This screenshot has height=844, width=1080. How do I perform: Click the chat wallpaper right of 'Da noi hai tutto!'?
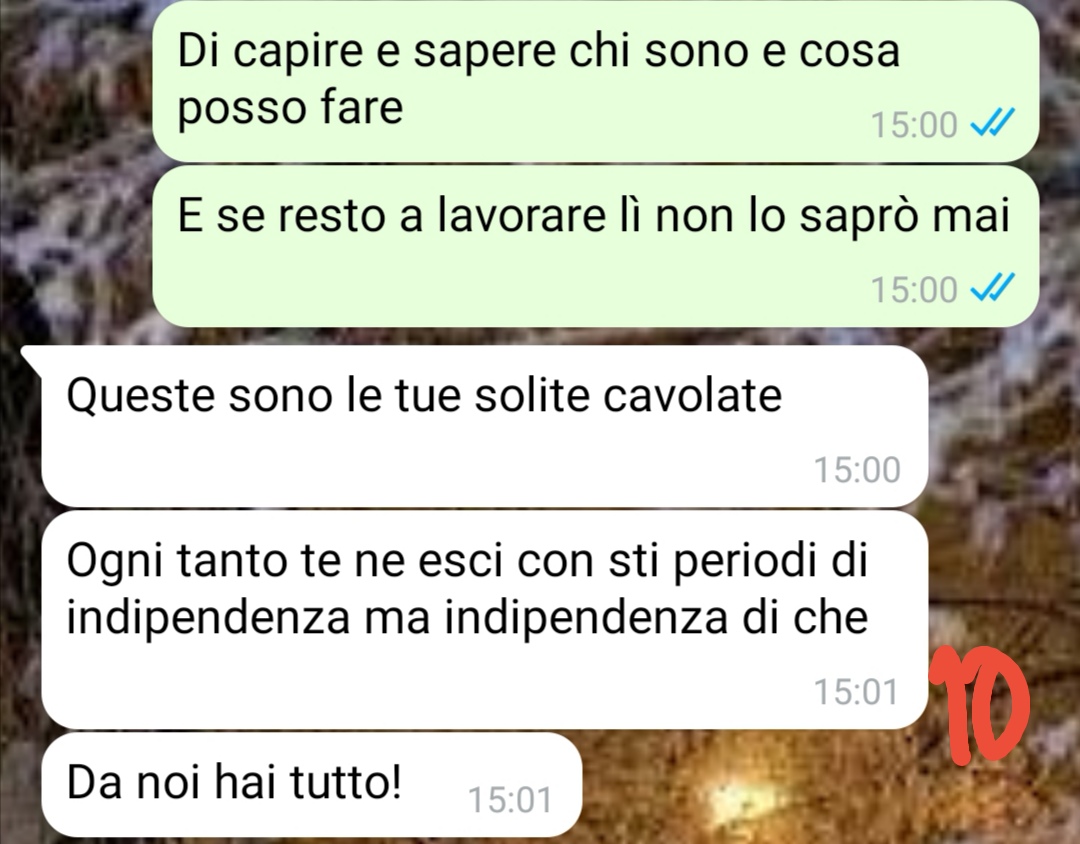coord(758,792)
